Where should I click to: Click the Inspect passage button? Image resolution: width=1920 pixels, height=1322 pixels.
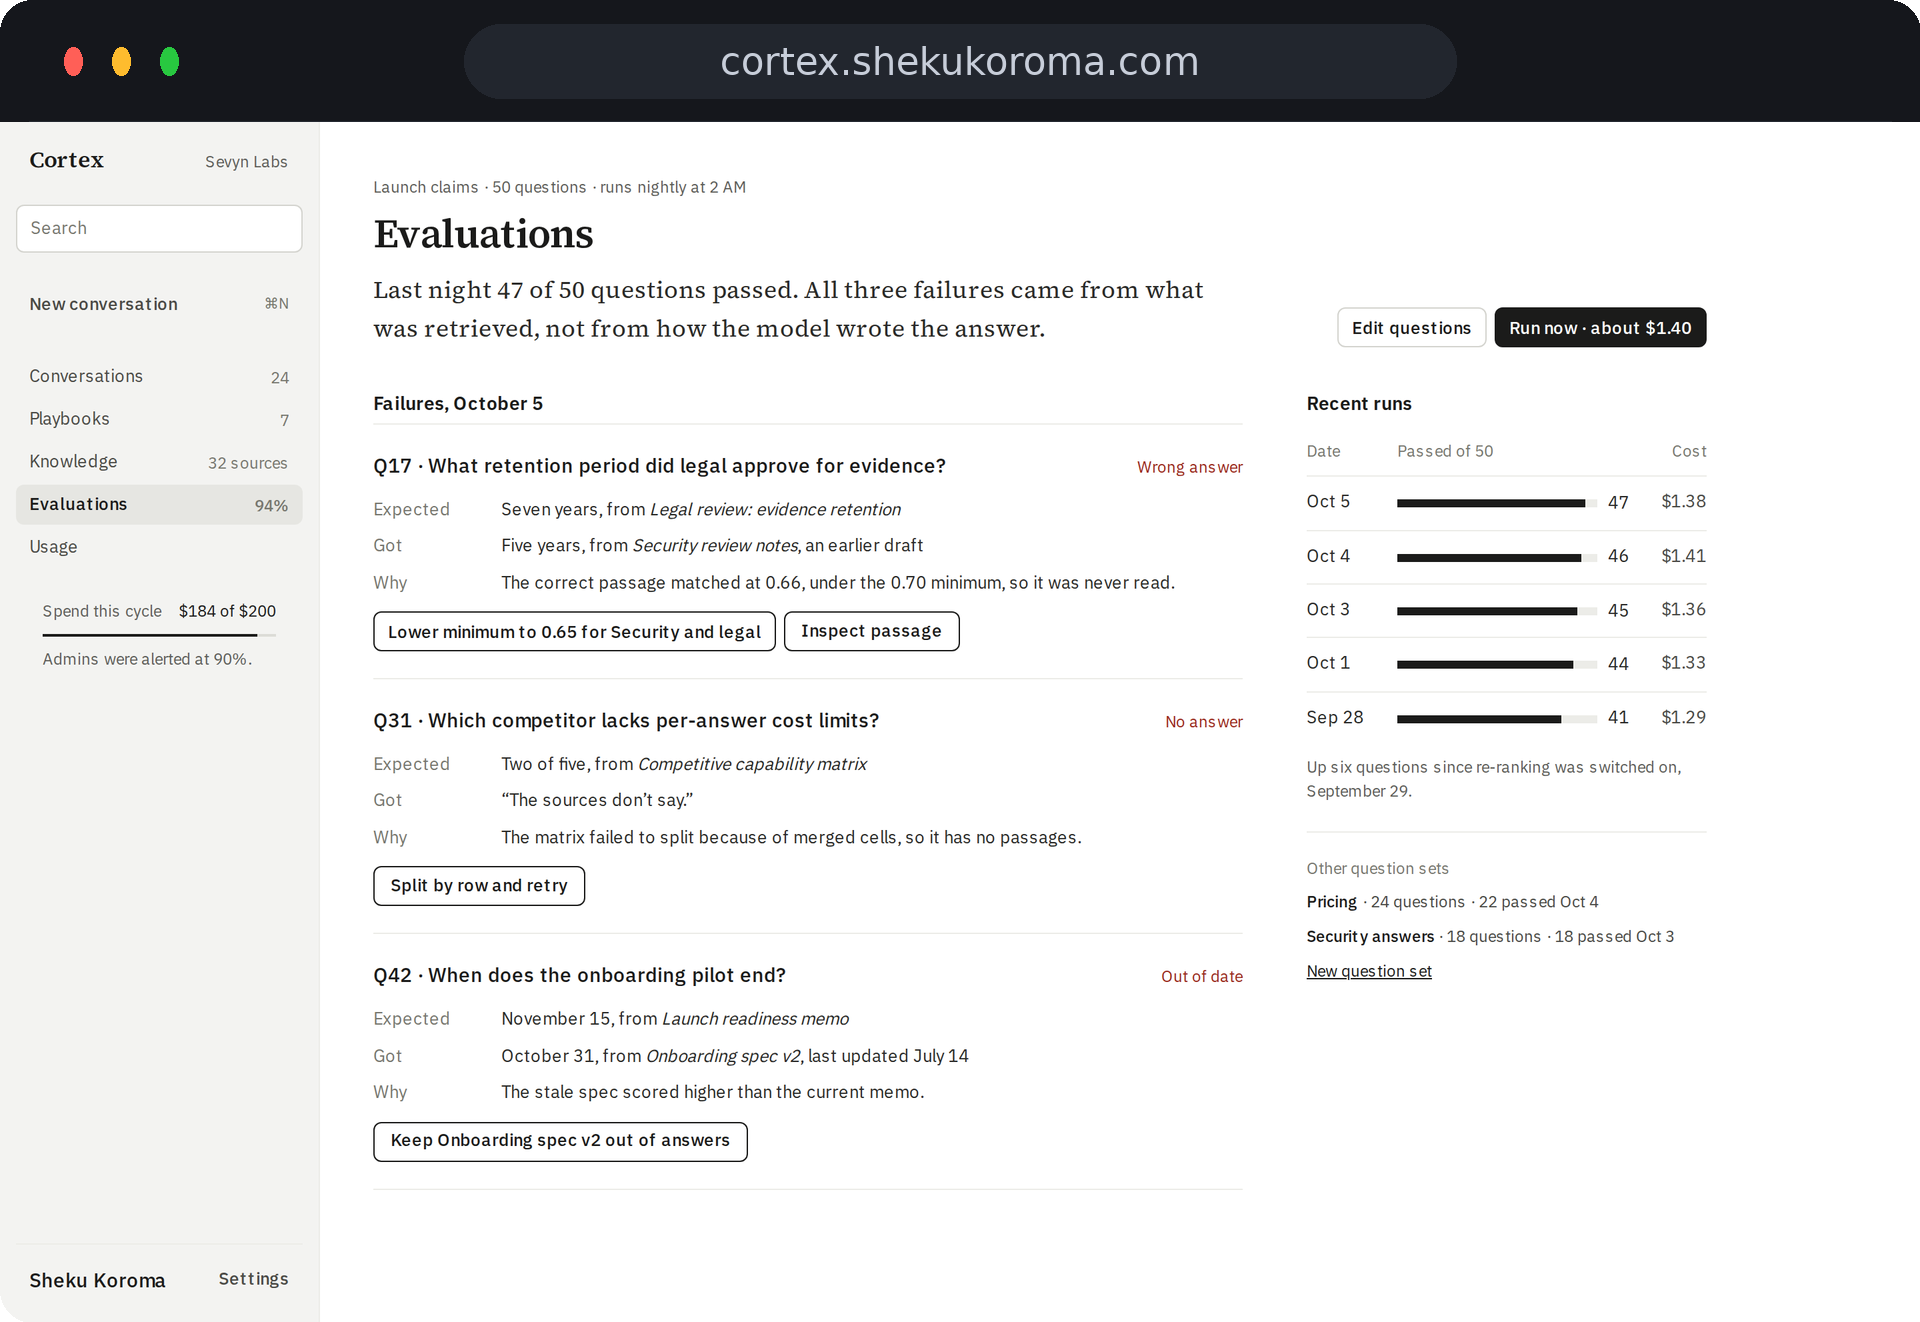pyautogui.click(x=871, y=632)
